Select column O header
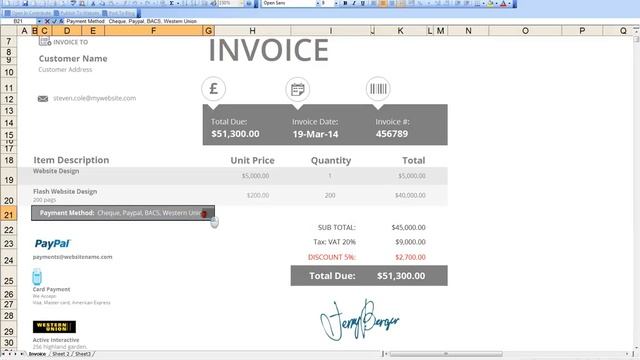Screen dimensions: 640x360 point(525,31)
